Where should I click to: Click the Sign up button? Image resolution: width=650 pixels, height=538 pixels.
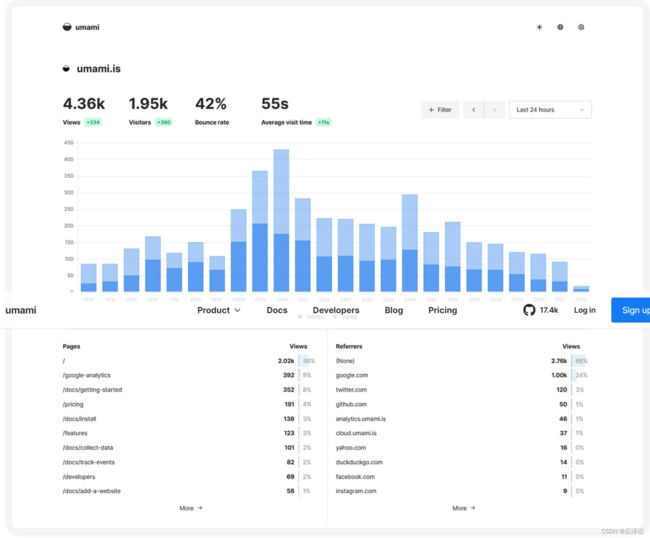pyautogui.click(x=631, y=310)
